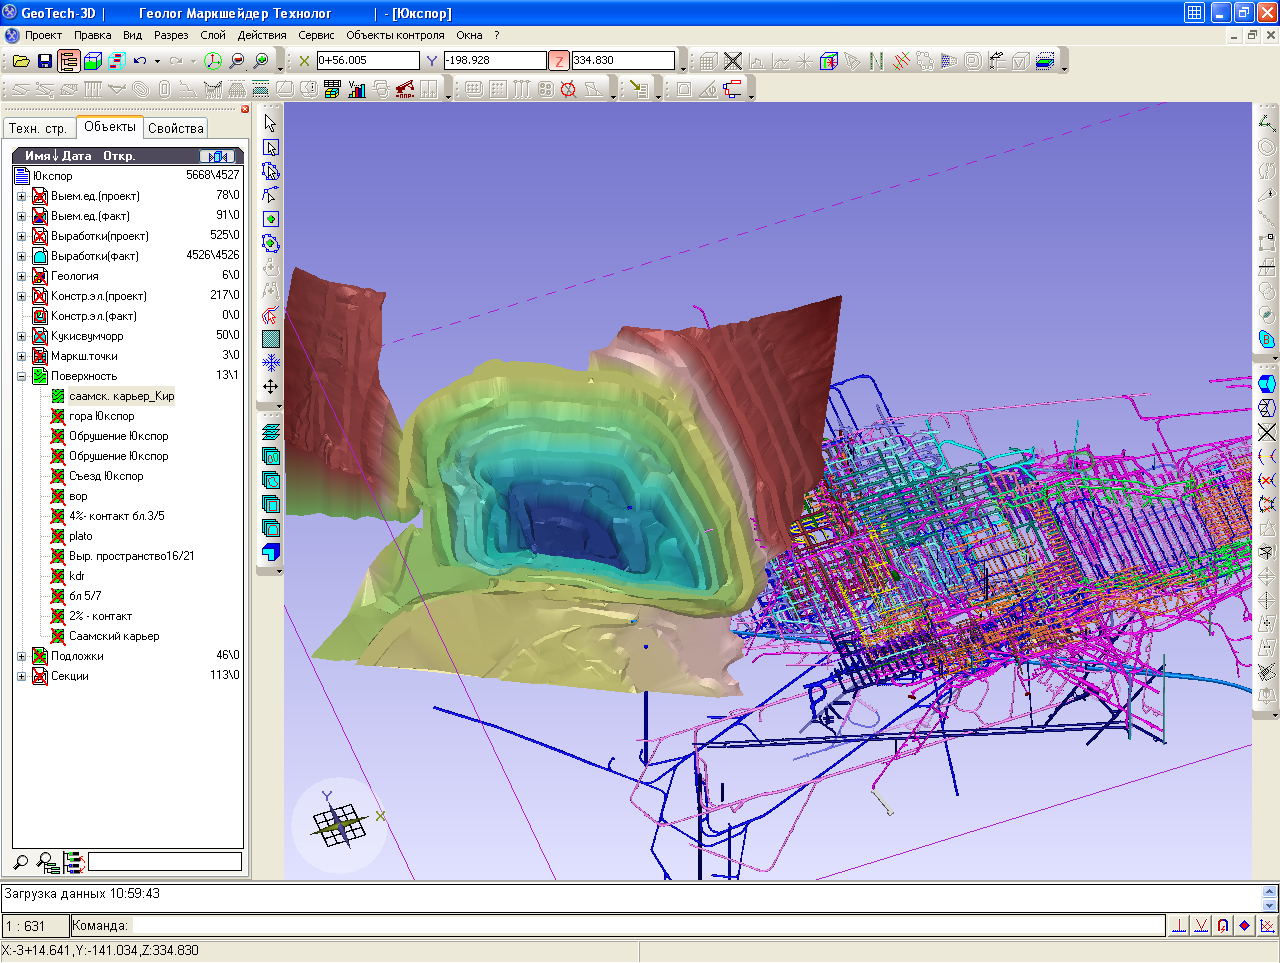
Task: Click the search magnifier below object tree
Action: [21, 861]
